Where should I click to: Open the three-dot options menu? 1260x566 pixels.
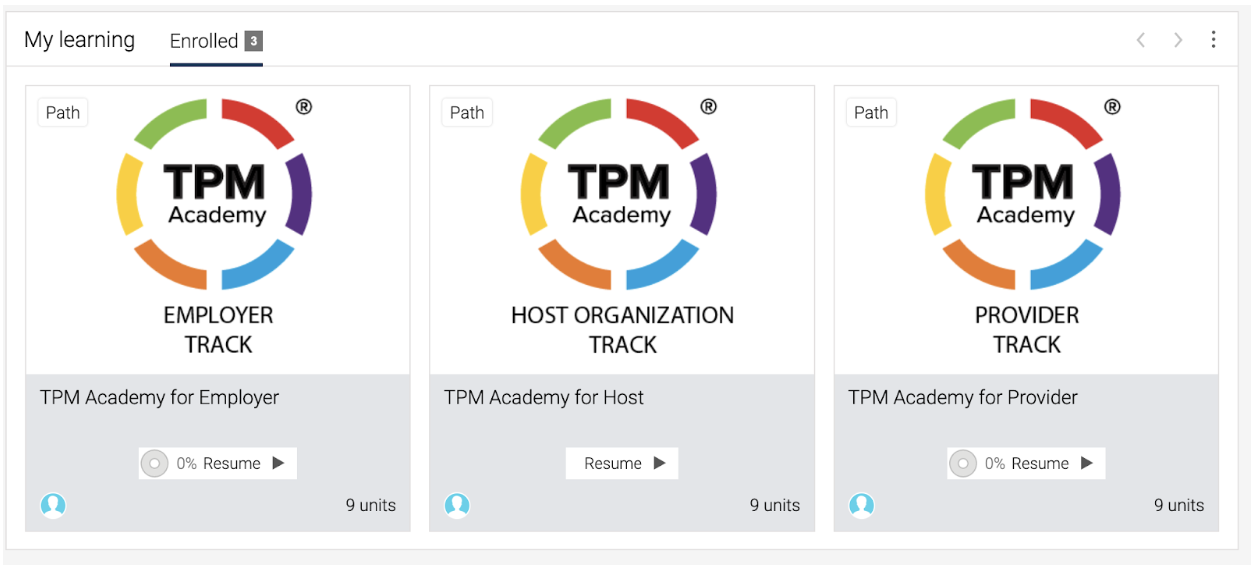(1213, 39)
